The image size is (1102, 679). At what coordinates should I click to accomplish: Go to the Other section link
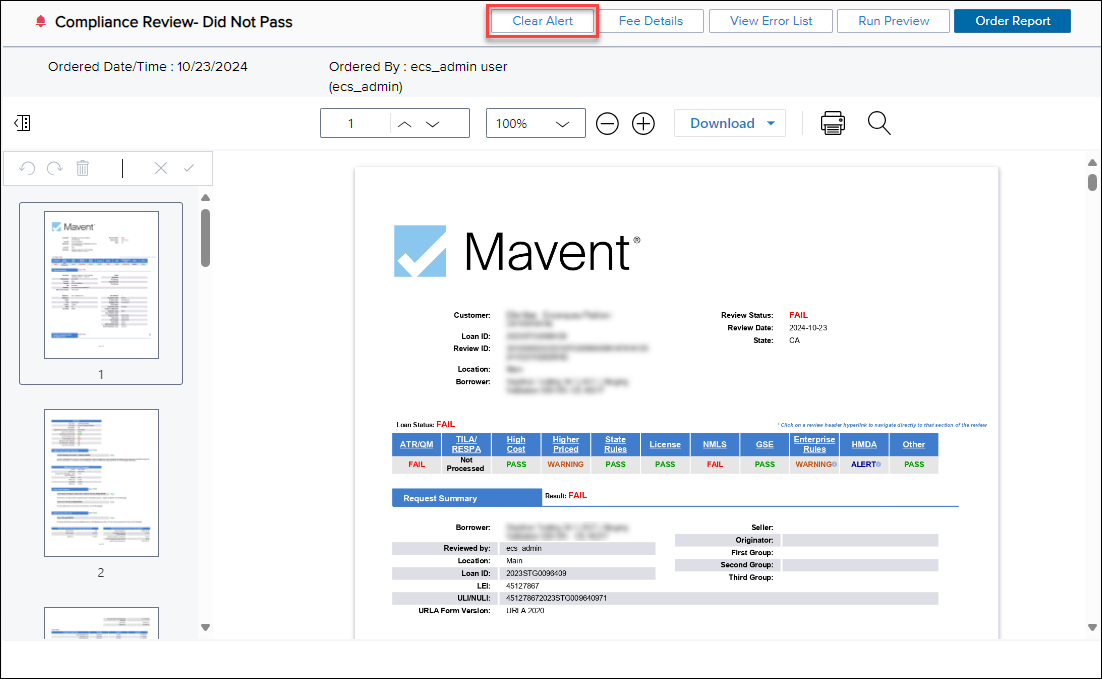point(914,444)
